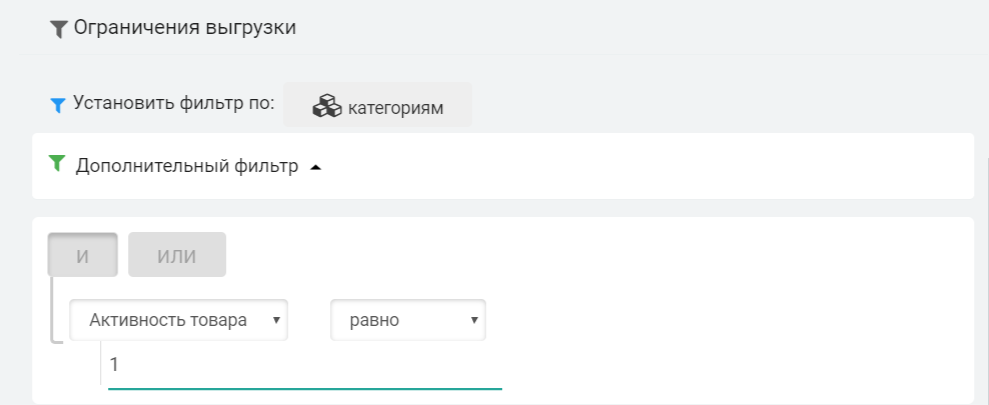
Task: Collapse Дополнительный фильтр using the triangle arrow
Action: pos(316,167)
